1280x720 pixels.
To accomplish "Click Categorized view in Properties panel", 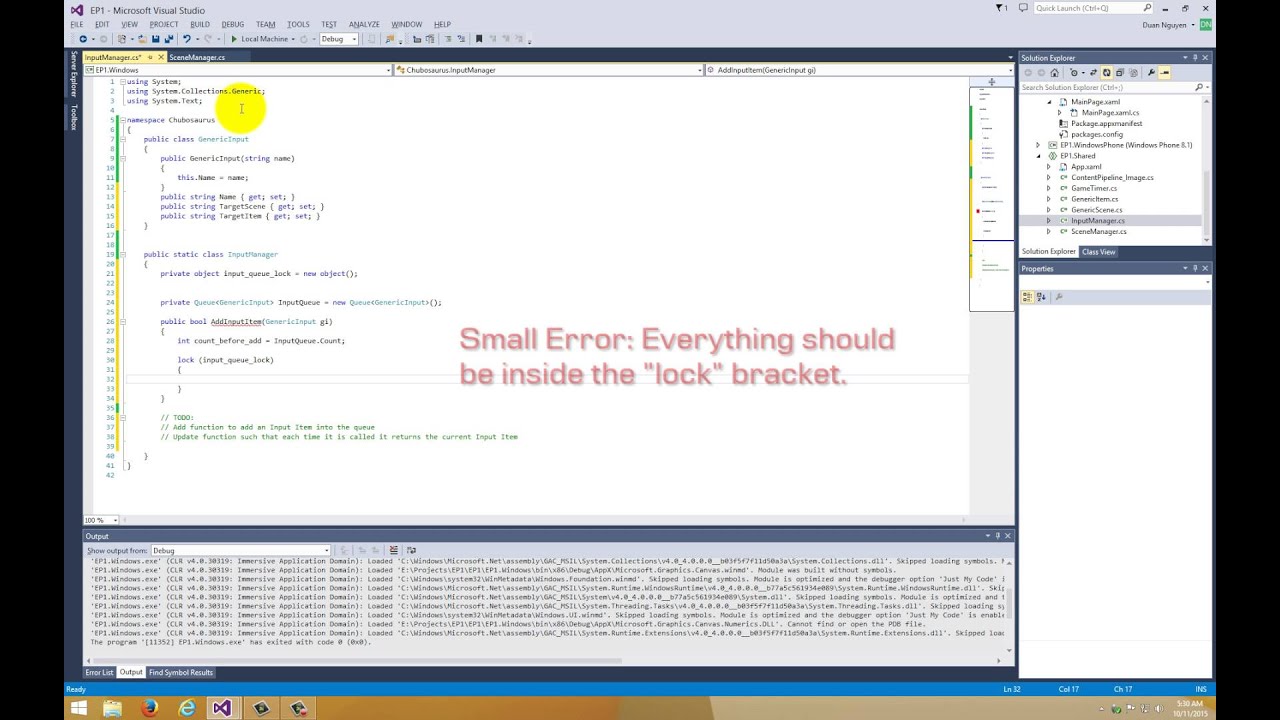I will [1027, 297].
